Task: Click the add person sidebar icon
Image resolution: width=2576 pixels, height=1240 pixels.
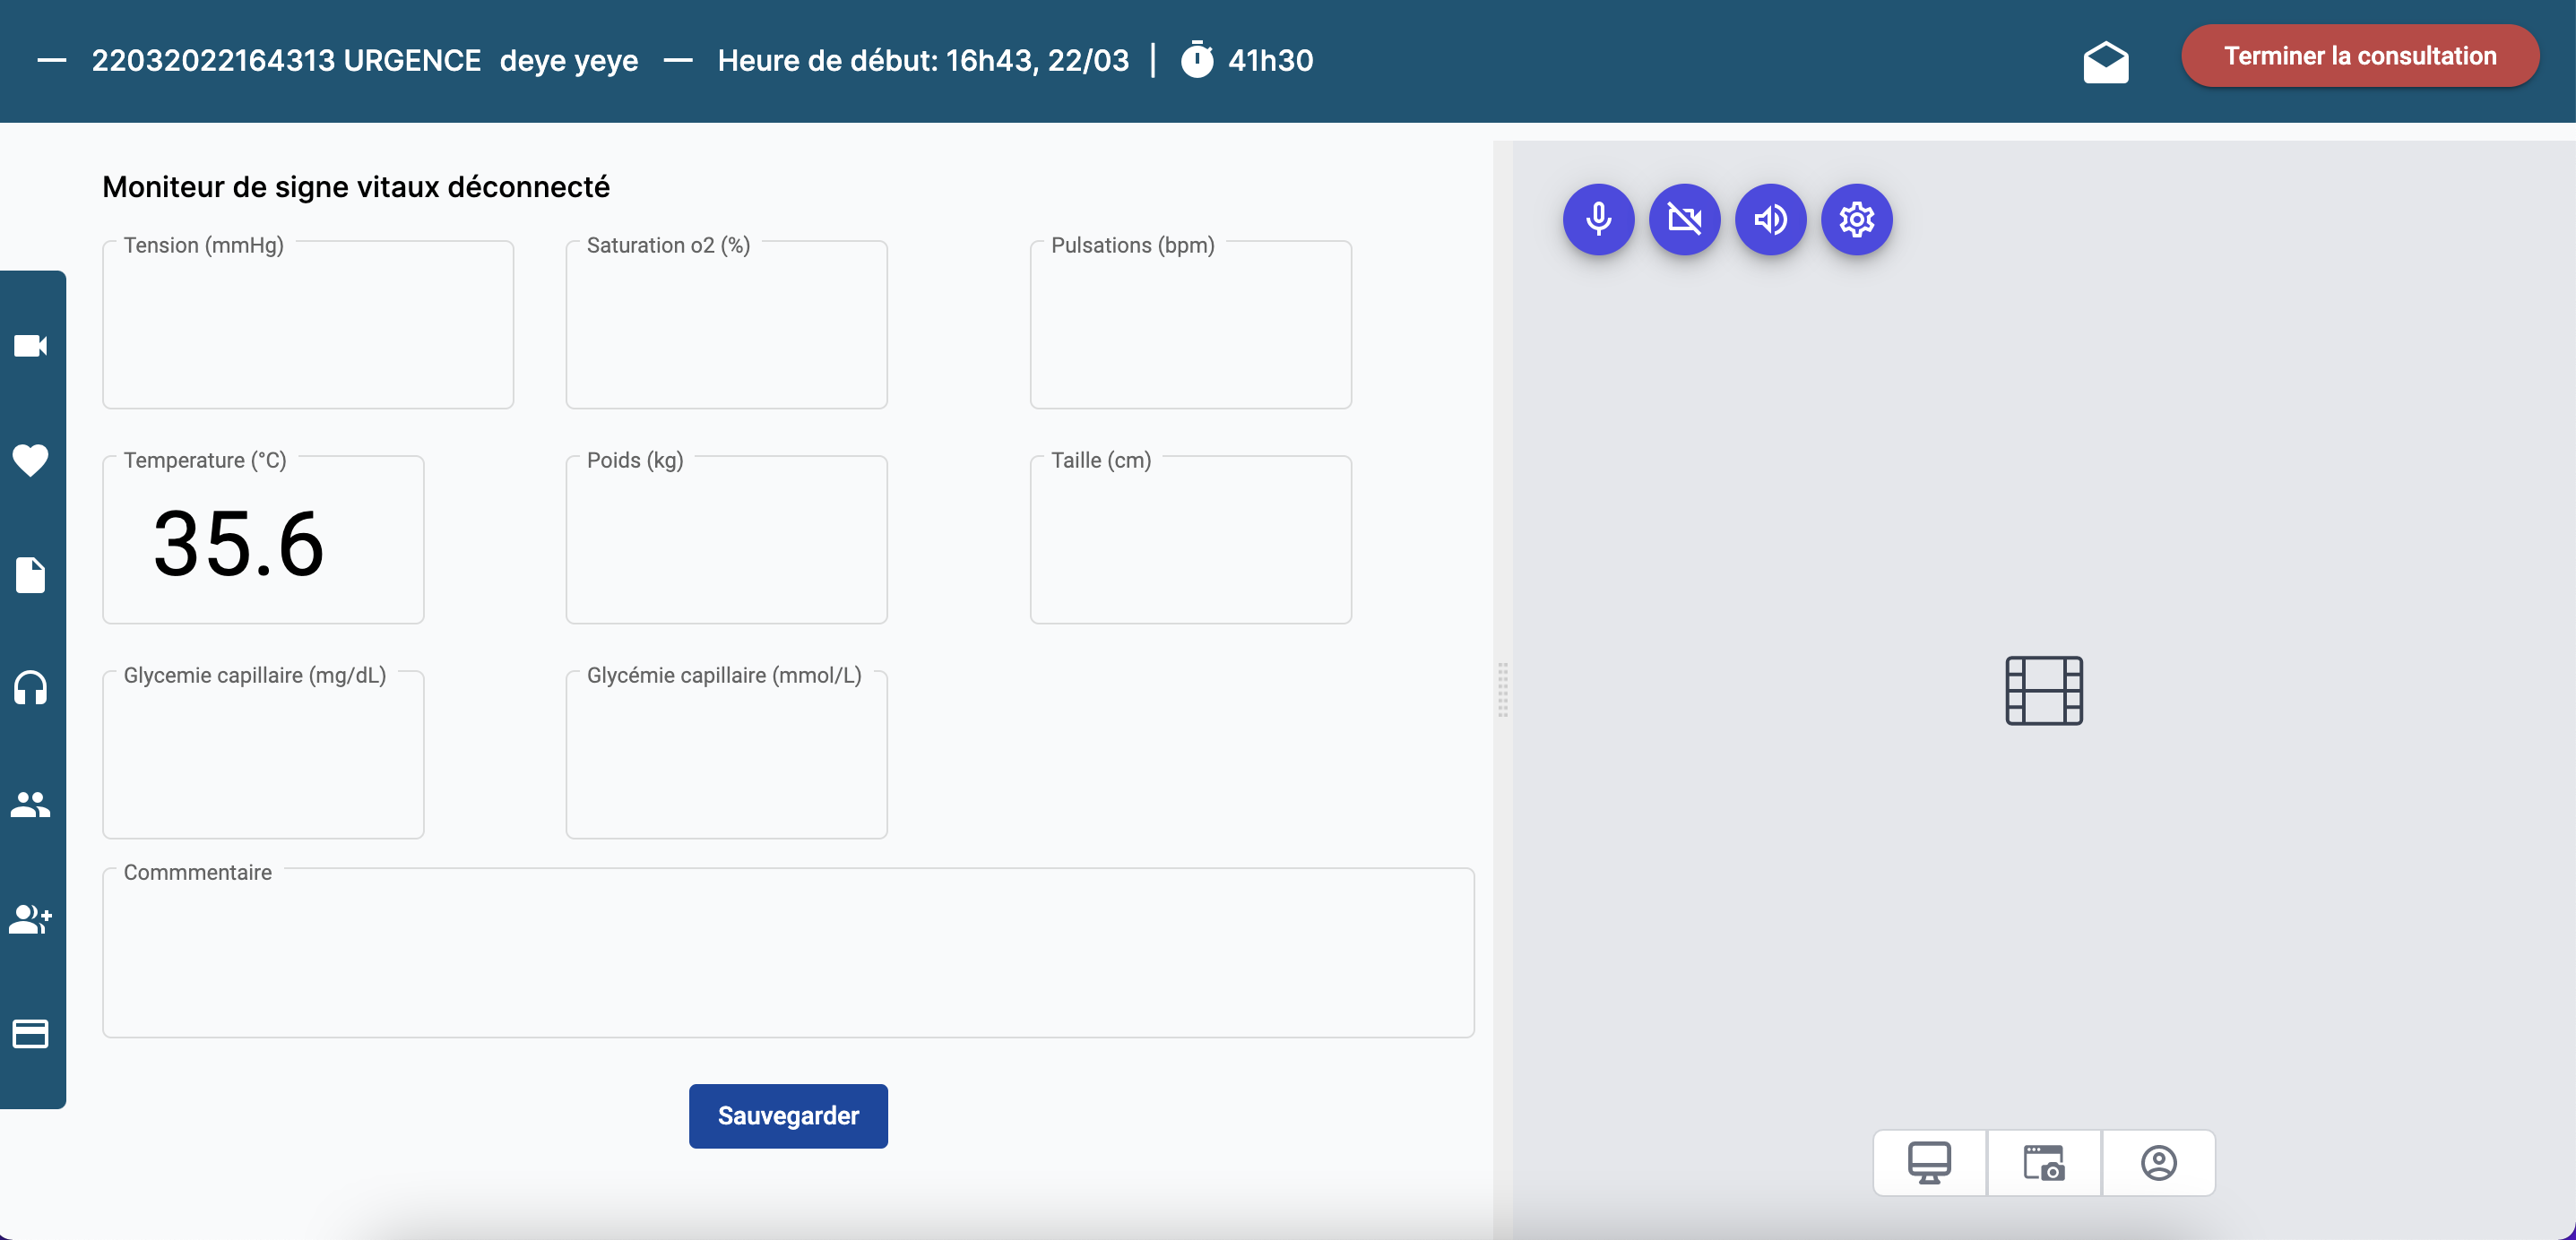Action: coord(30,919)
